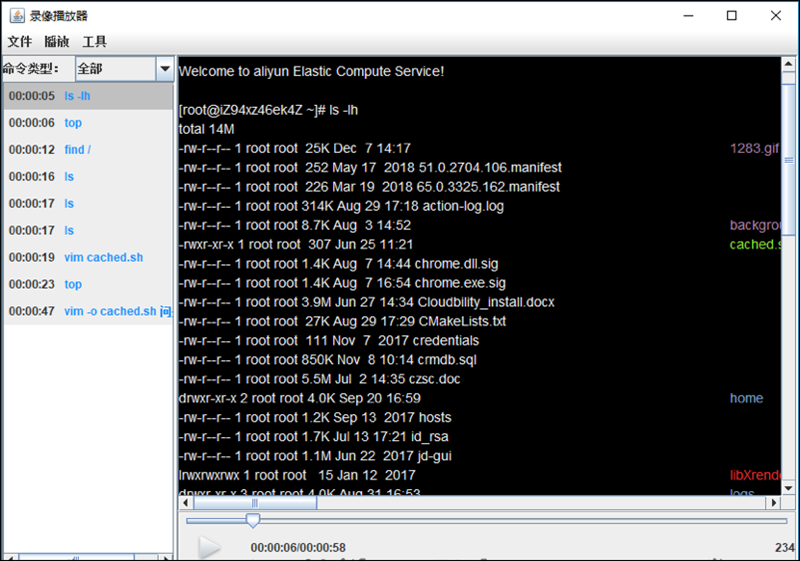Click the terminal horizontal scrollbar thumb

coord(254,503)
